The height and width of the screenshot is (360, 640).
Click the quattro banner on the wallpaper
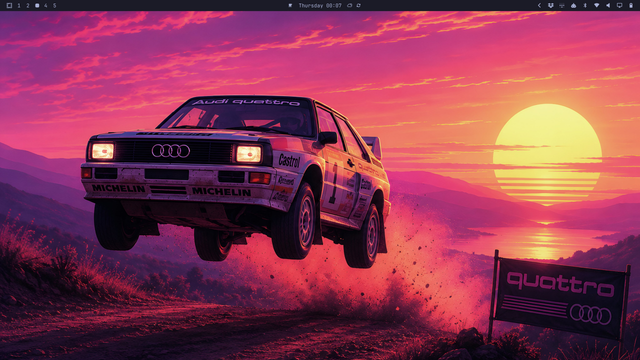pos(560,299)
